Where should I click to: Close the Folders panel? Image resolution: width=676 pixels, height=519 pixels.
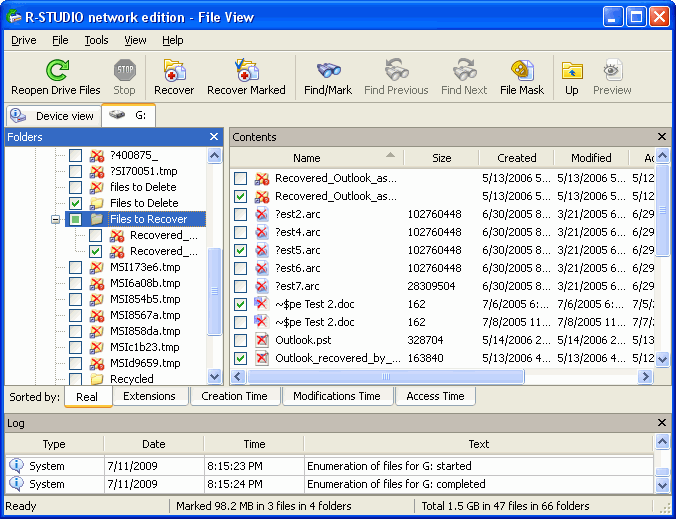click(214, 137)
